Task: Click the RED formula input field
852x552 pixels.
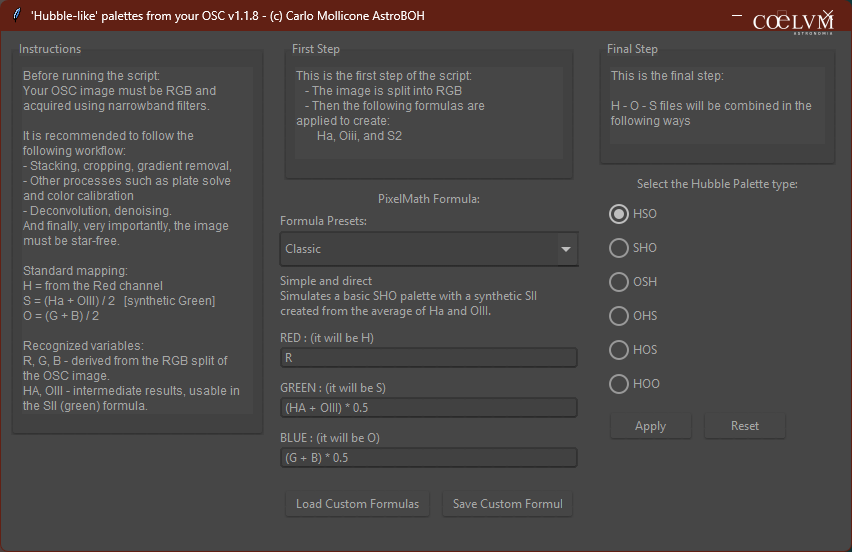Action: 428,357
